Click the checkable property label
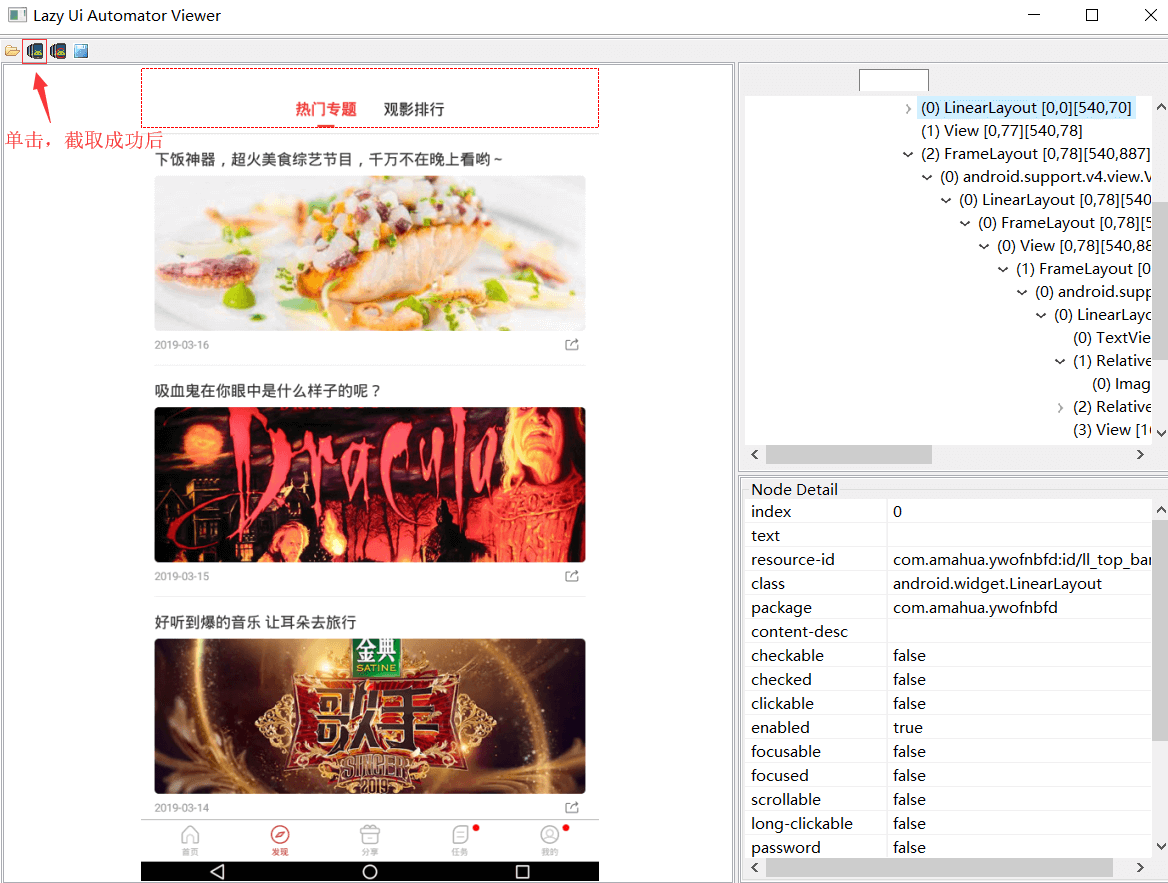1168x883 pixels. click(787, 656)
